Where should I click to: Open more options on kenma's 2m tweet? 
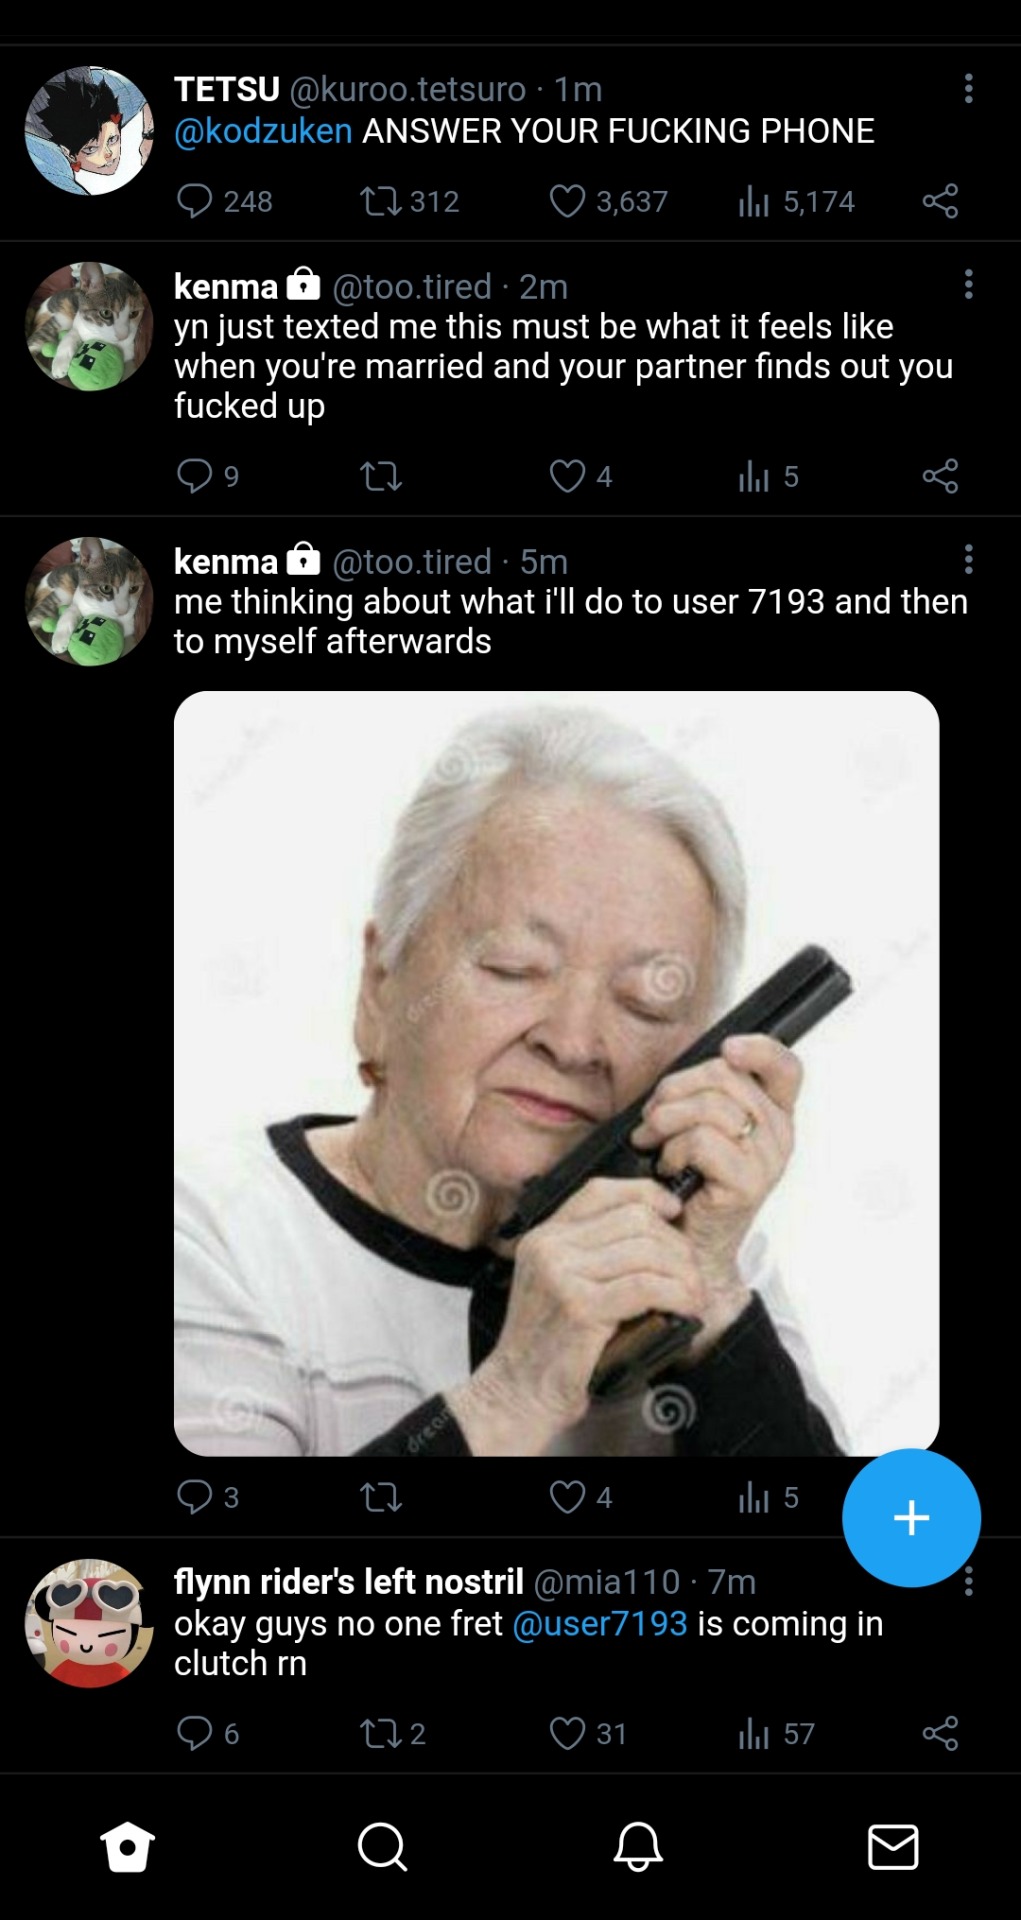point(968,284)
